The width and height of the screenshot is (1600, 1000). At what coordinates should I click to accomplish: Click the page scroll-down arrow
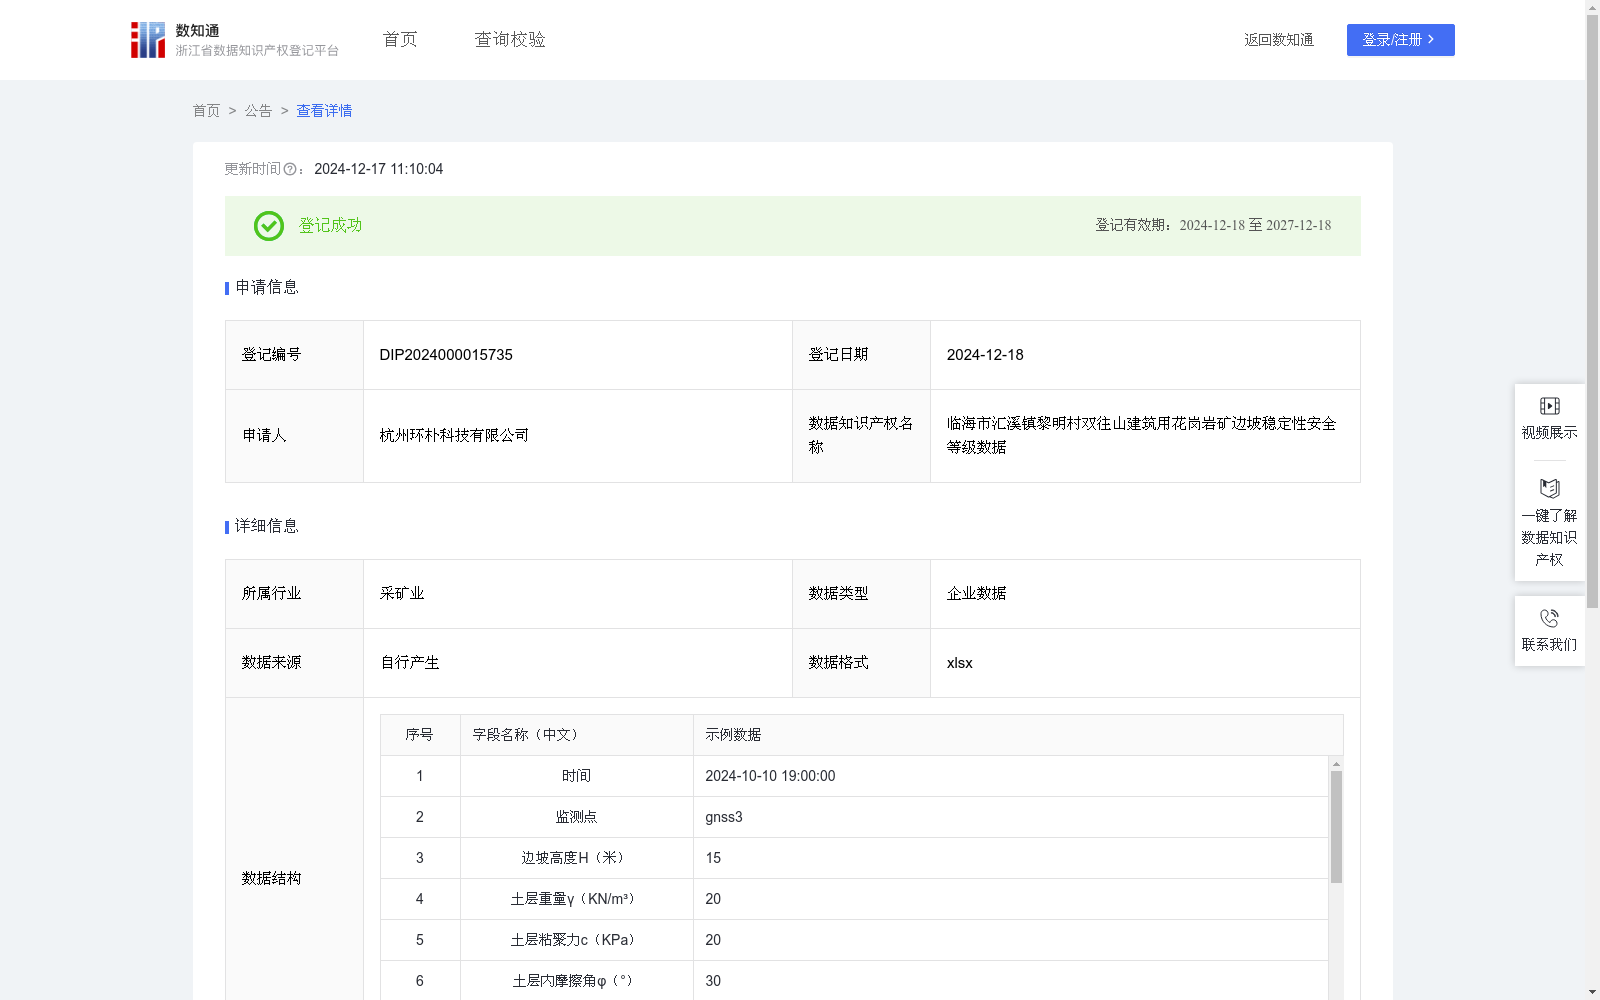1592,992
